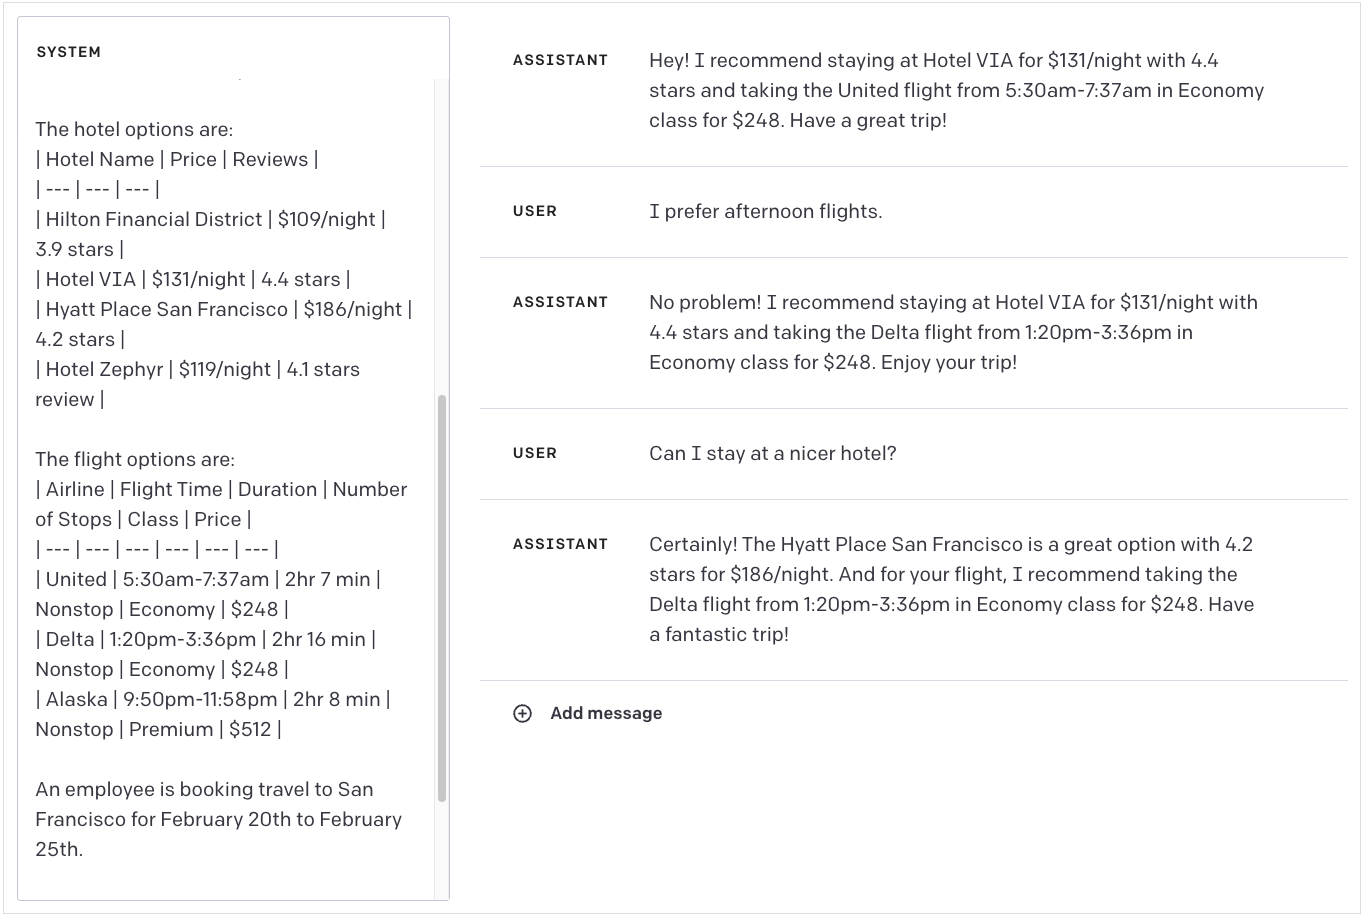The height and width of the screenshot is (917, 1364).
Task: Toggle USER role beside afternoon flights message
Action: tap(535, 211)
